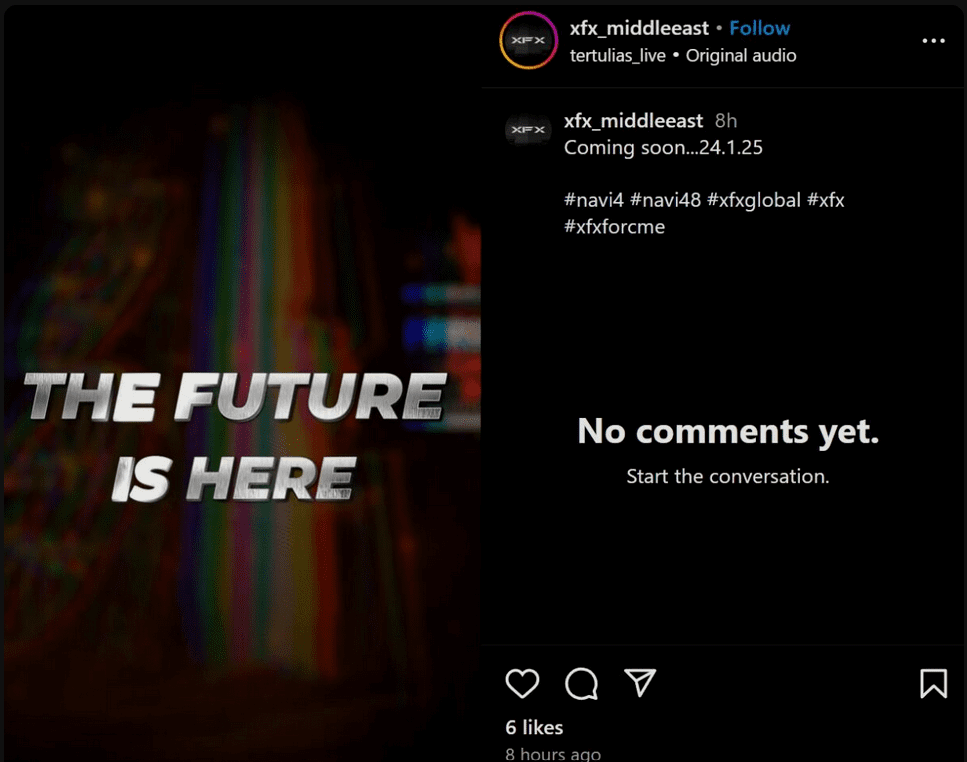967x762 pixels.
Task: Open the #navi48 hashtag
Action: 665,200
